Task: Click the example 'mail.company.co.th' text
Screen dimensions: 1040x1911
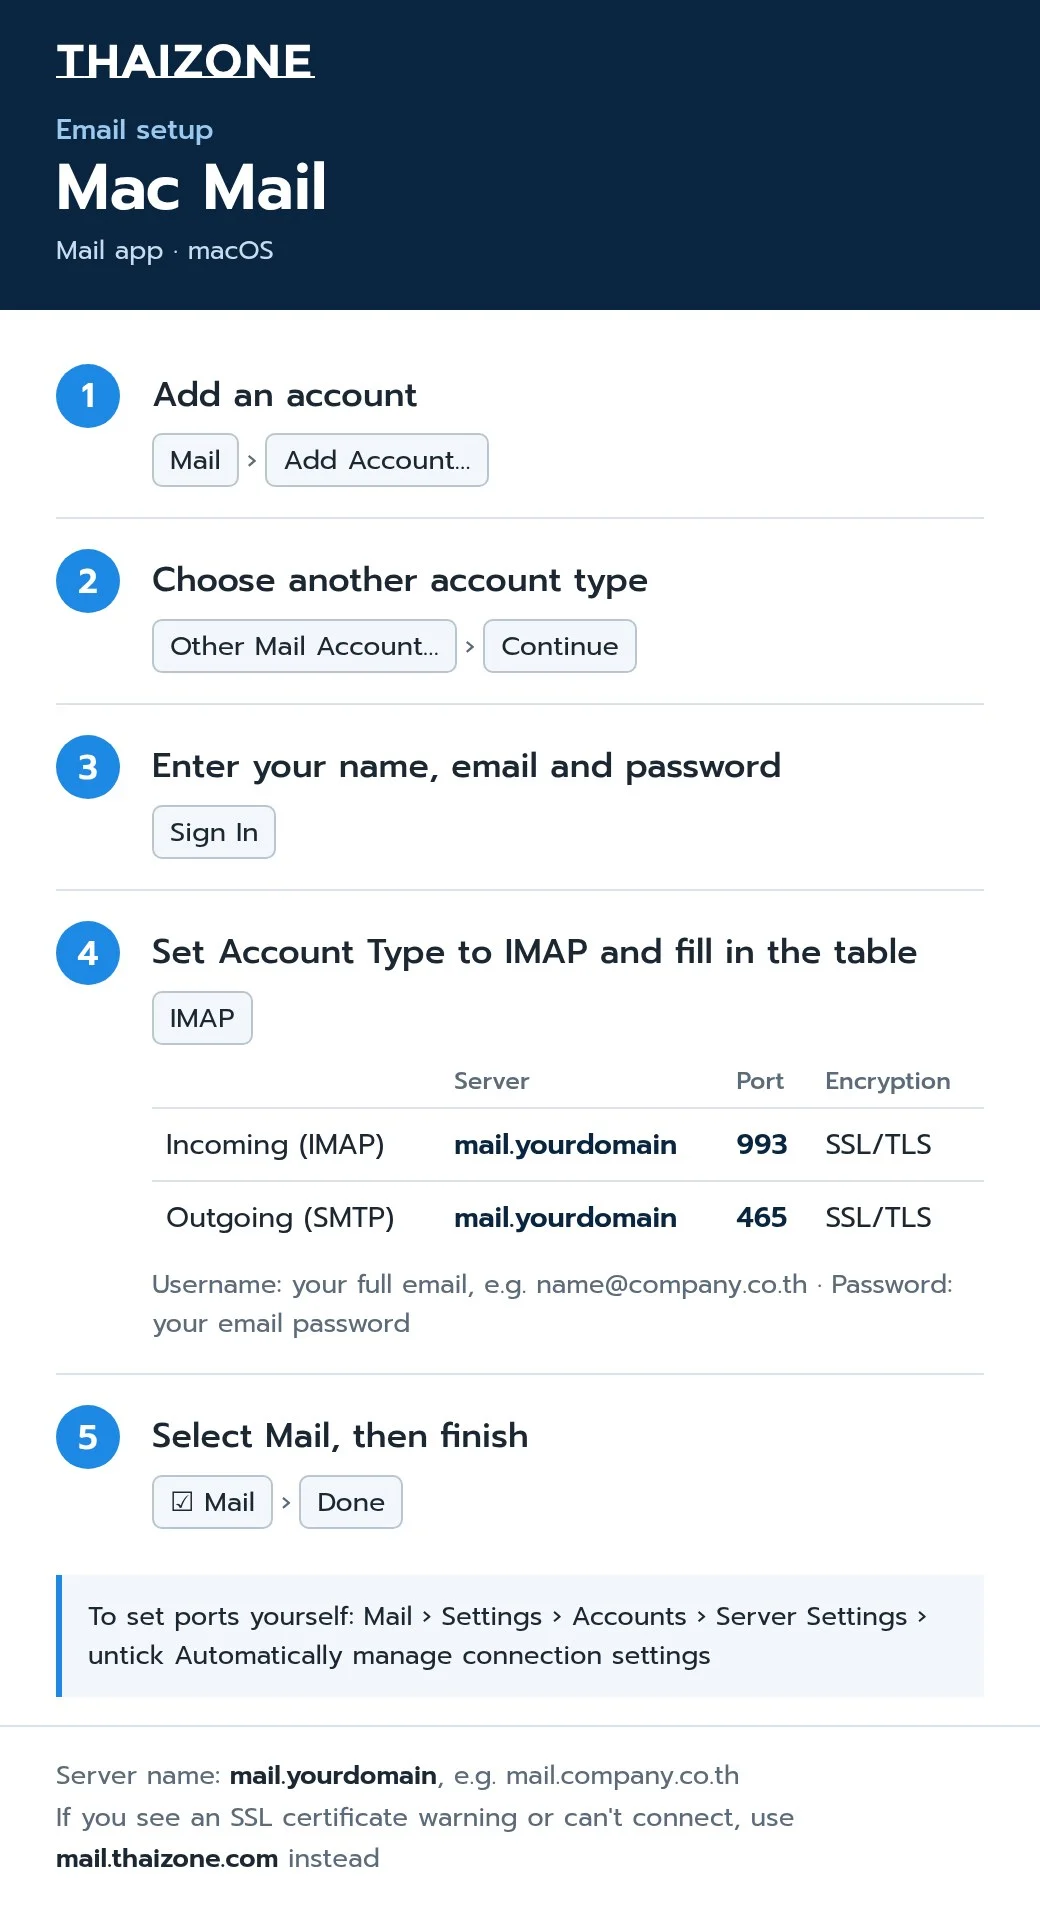Action: coord(622,1776)
